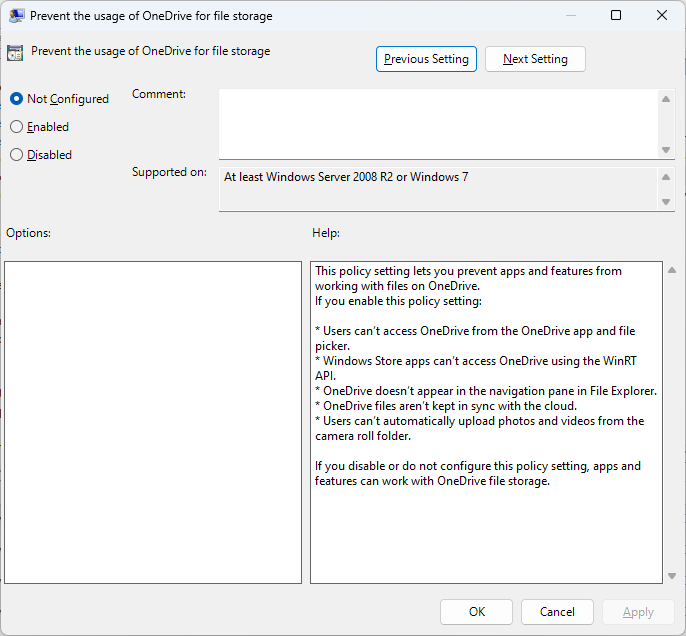Confirm changes with the OK button

coord(477,612)
